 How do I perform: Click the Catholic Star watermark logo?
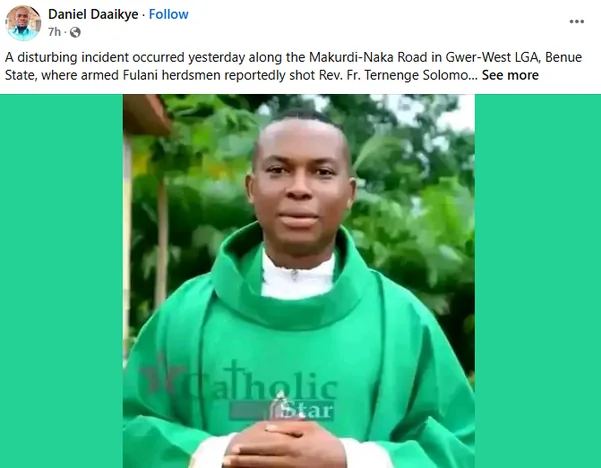point(240,390)
